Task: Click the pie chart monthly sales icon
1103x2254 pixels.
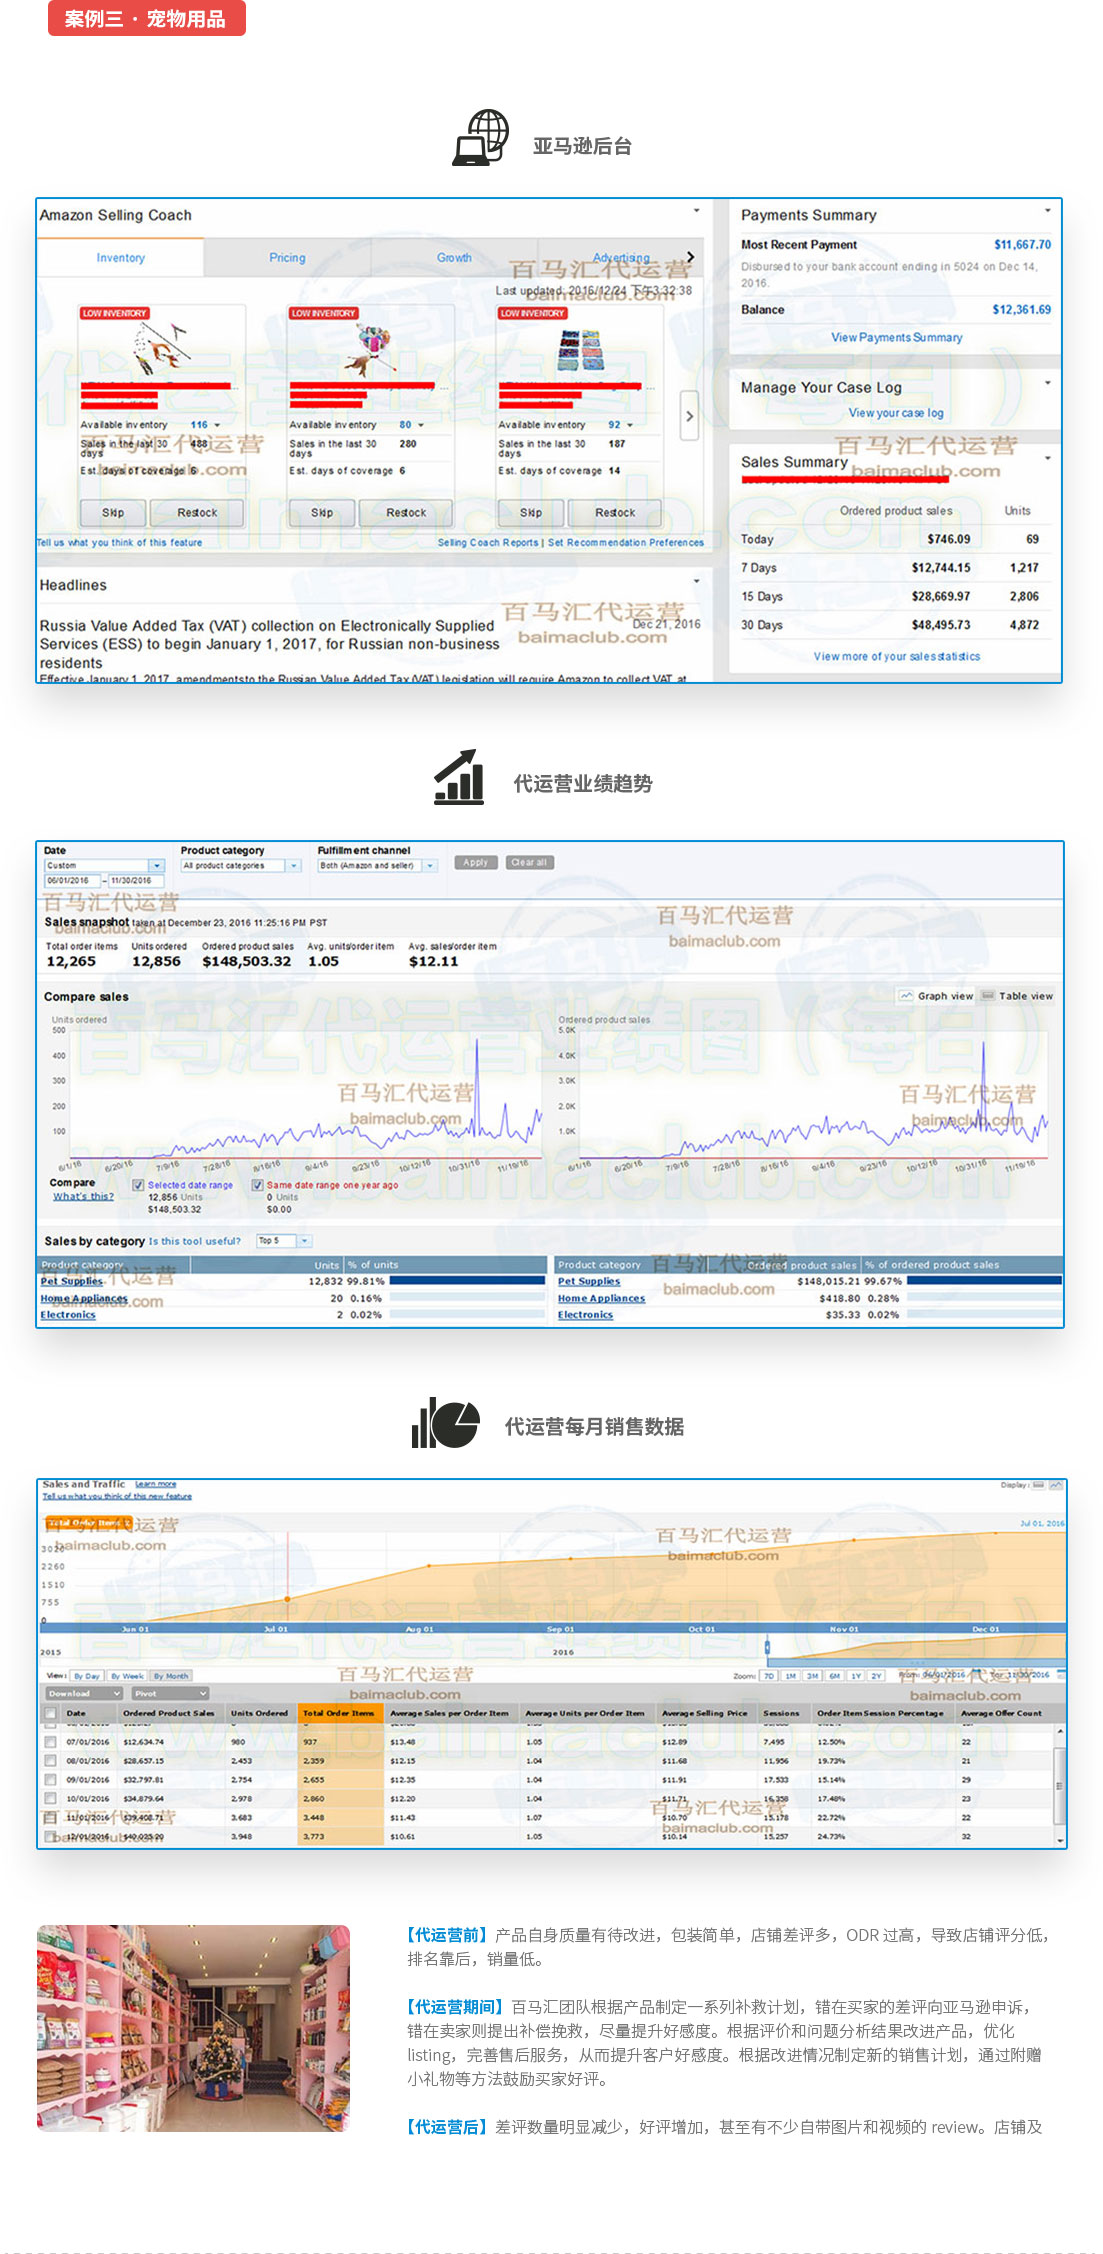Action: pyautogui.click(x=446, y=1423)
